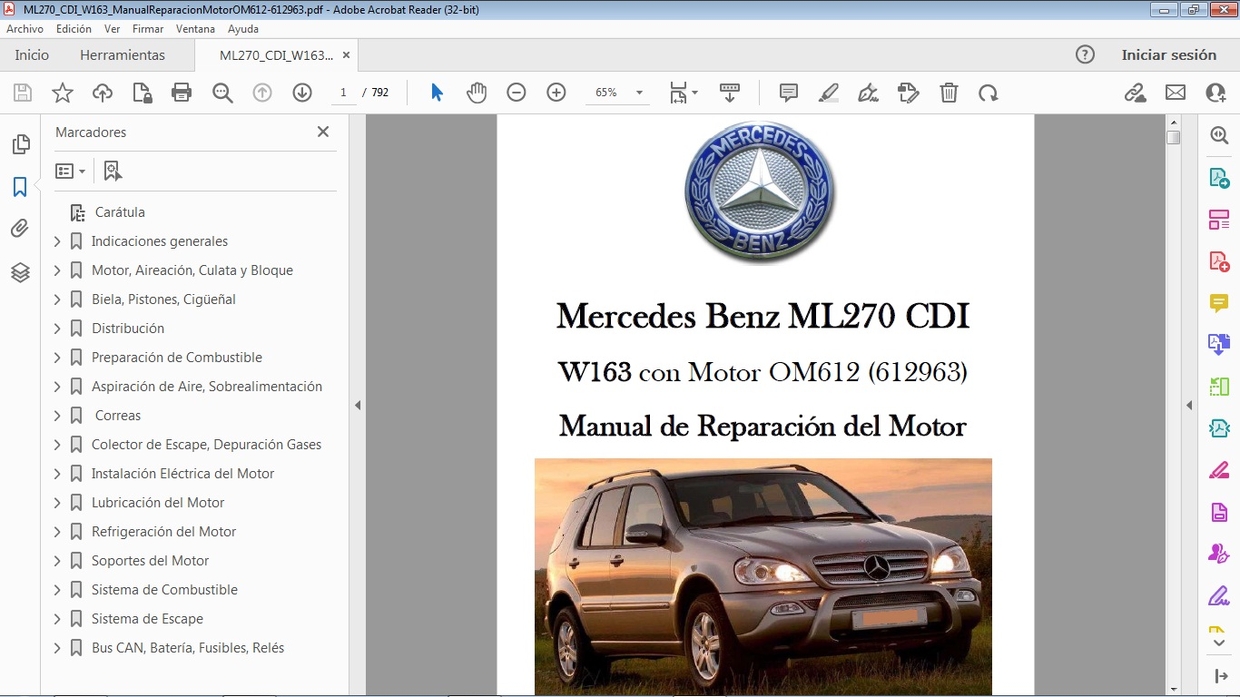Collapse the Marcadores panel via X
The height and width of the screenshot is (697, 1240).
[x=322, y=131]
